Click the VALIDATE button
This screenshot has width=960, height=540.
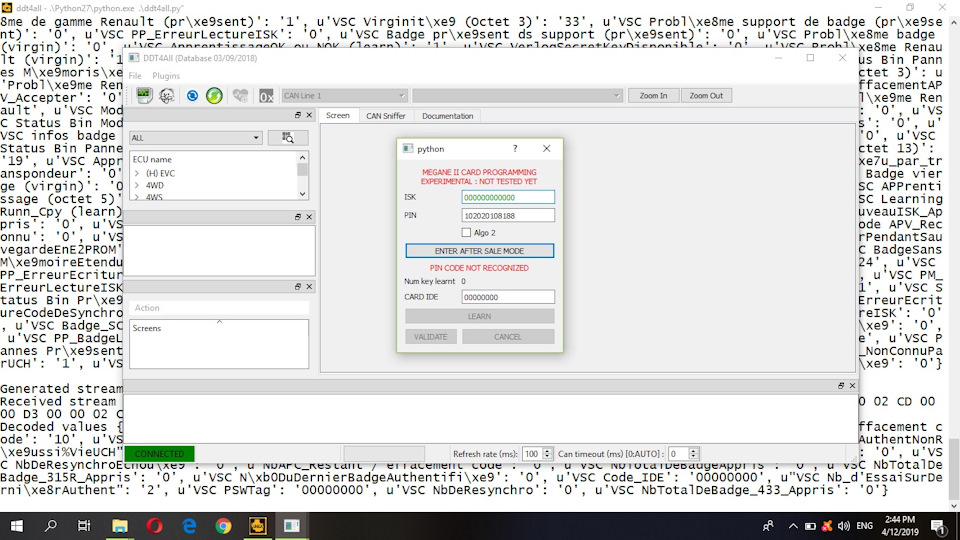[430, 337]
